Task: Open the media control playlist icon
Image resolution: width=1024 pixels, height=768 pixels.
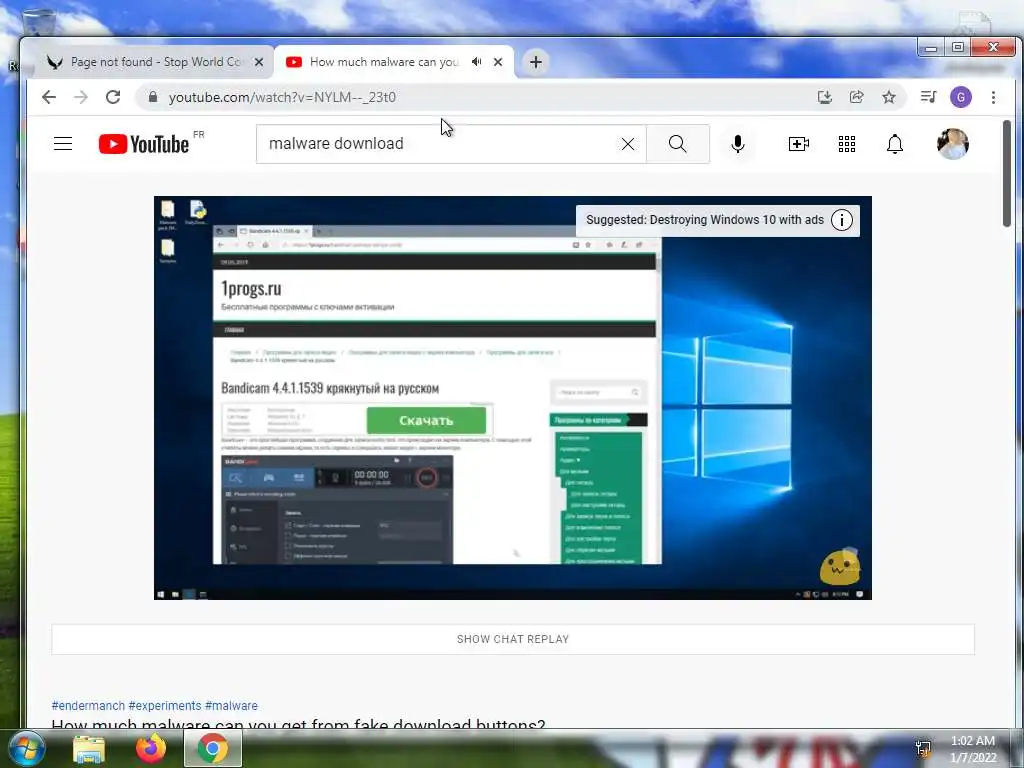Action: 928,97
